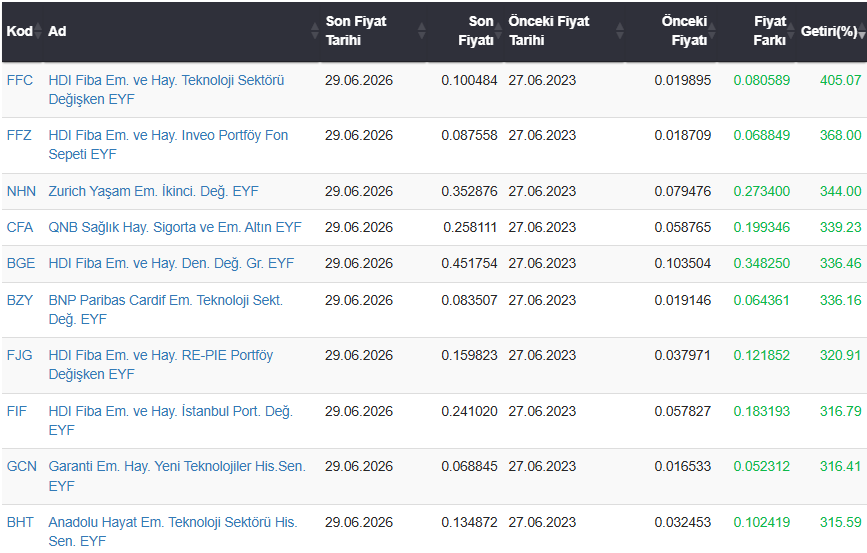Sort by Önceki Fiyatı column arrows
Image resolution: width=867 pixels, height=553 pixels.
click(x=712, y=31)
